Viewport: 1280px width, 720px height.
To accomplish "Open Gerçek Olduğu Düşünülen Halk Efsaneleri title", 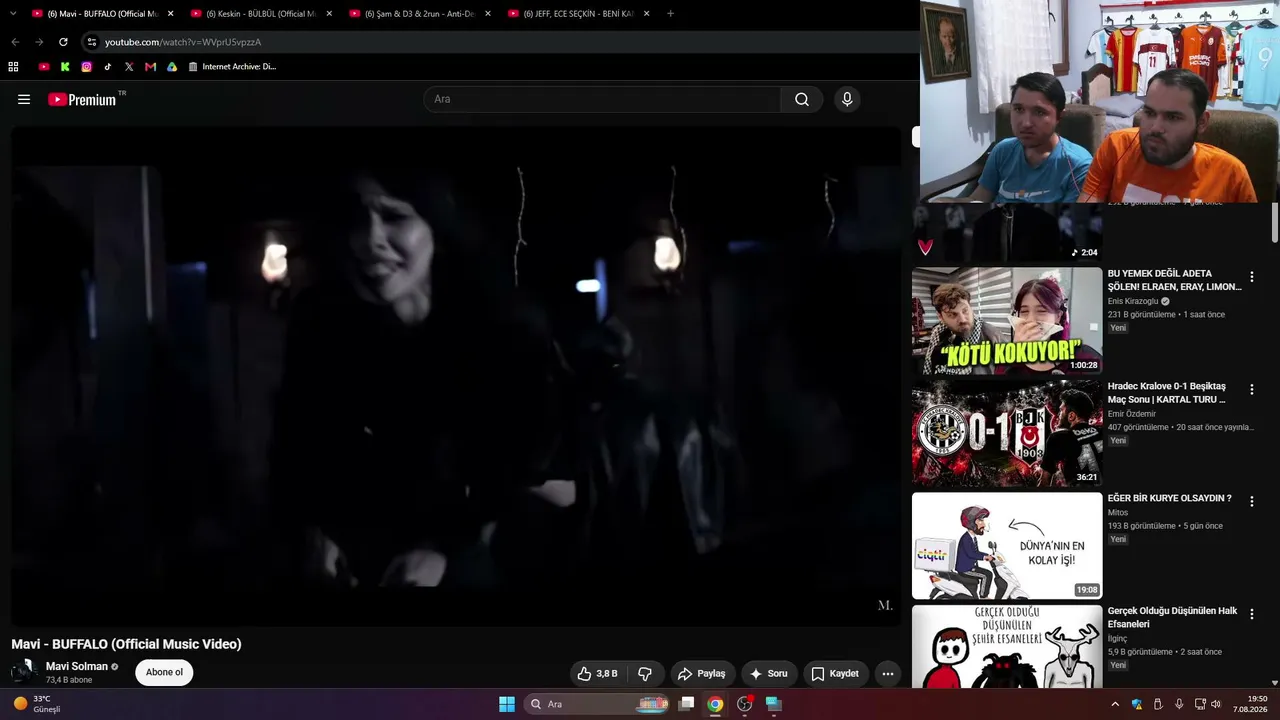I will (1173, 617).
